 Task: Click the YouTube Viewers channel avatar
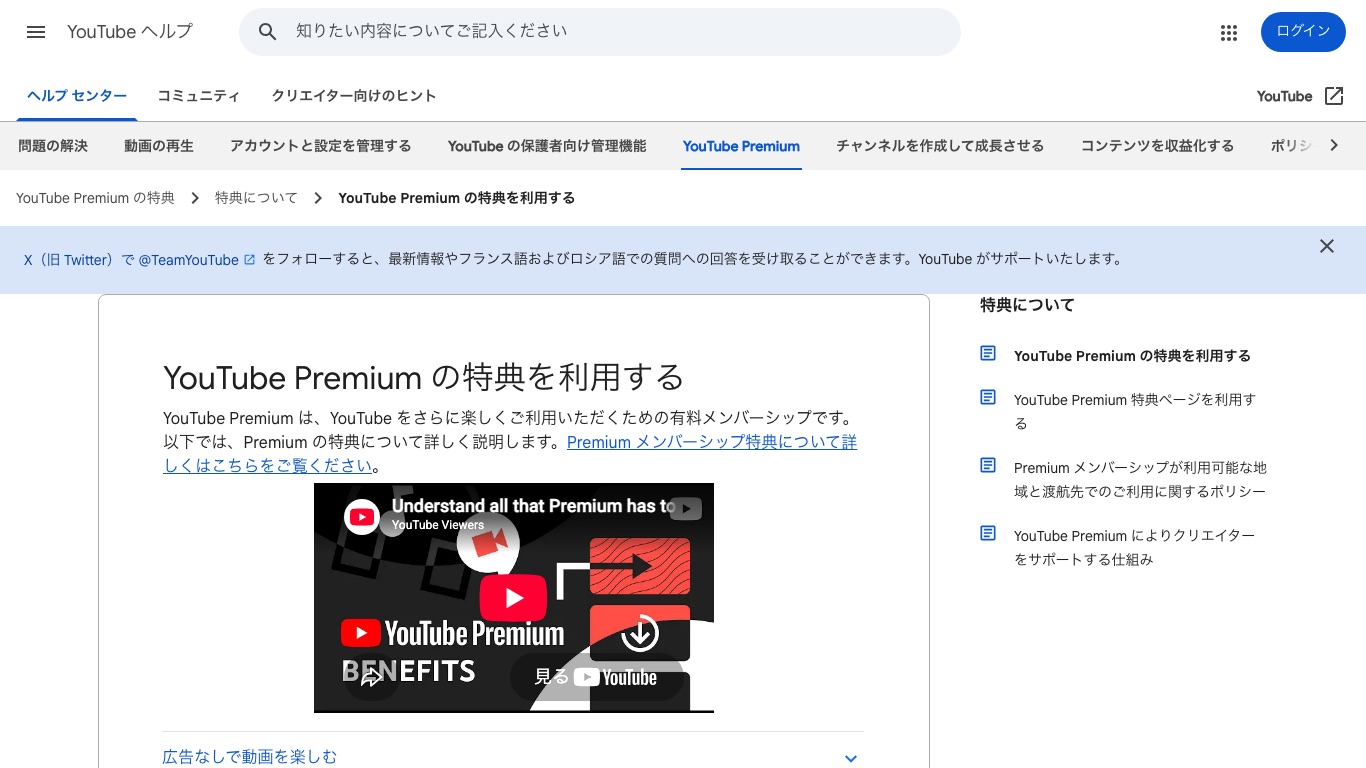[x=362, y=517]
